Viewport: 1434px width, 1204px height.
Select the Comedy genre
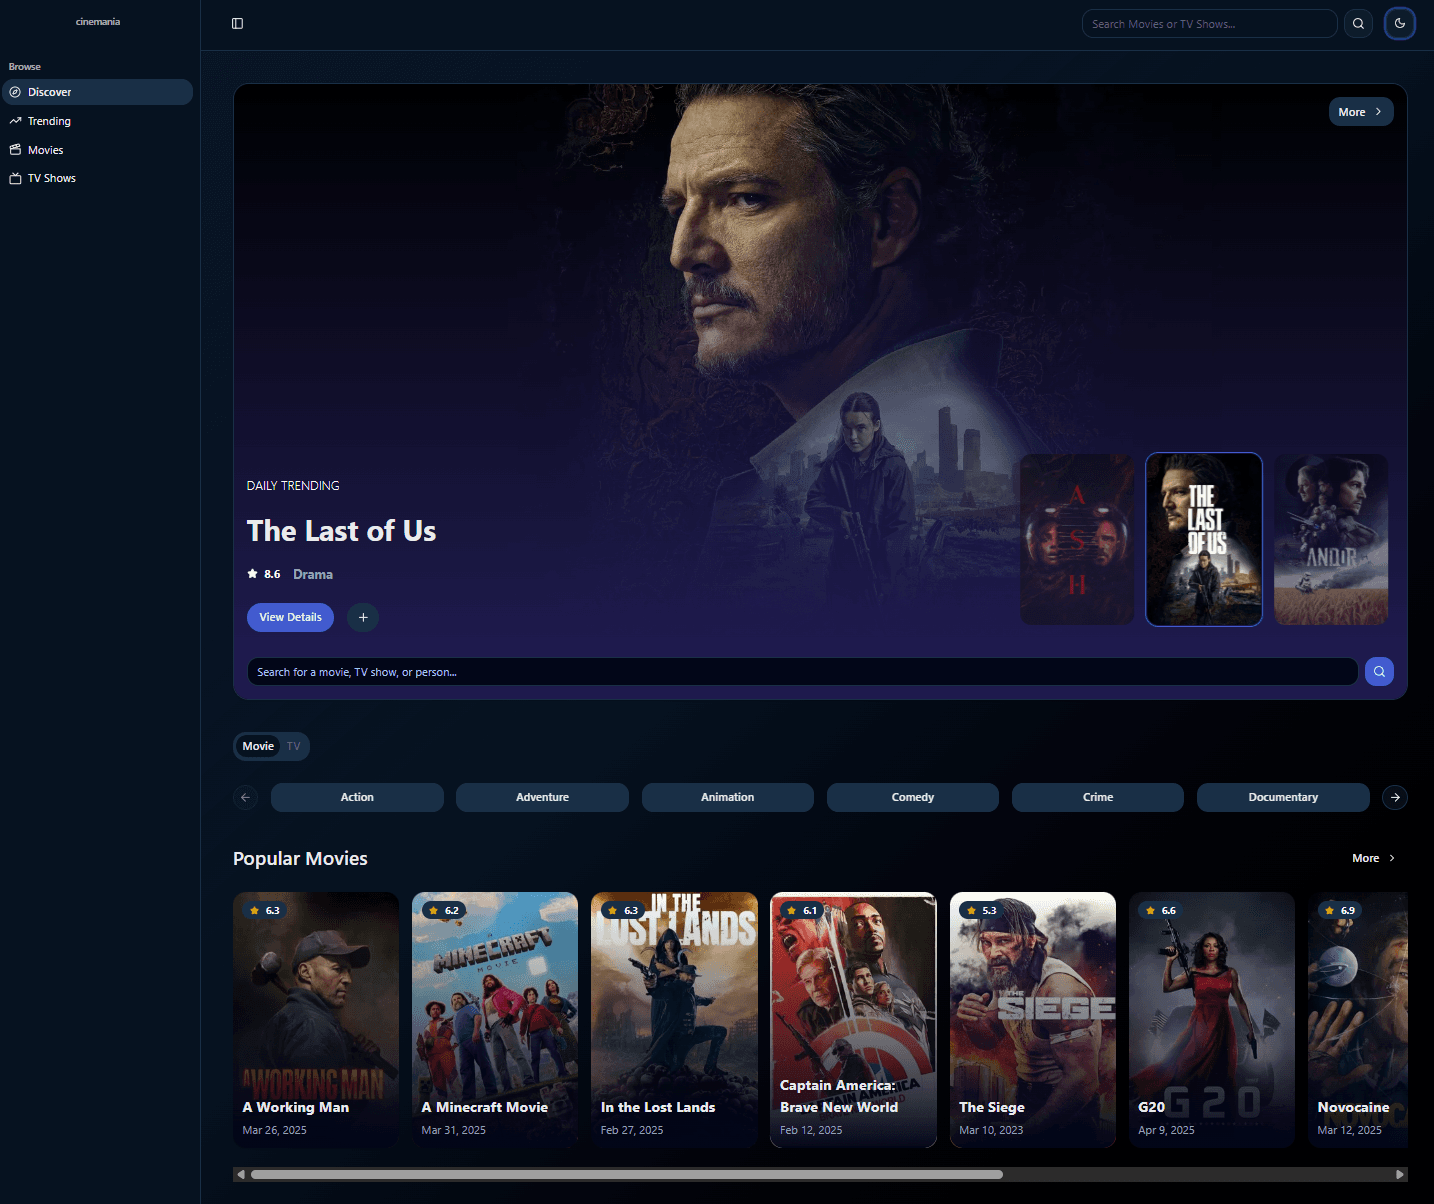(913, 797)
